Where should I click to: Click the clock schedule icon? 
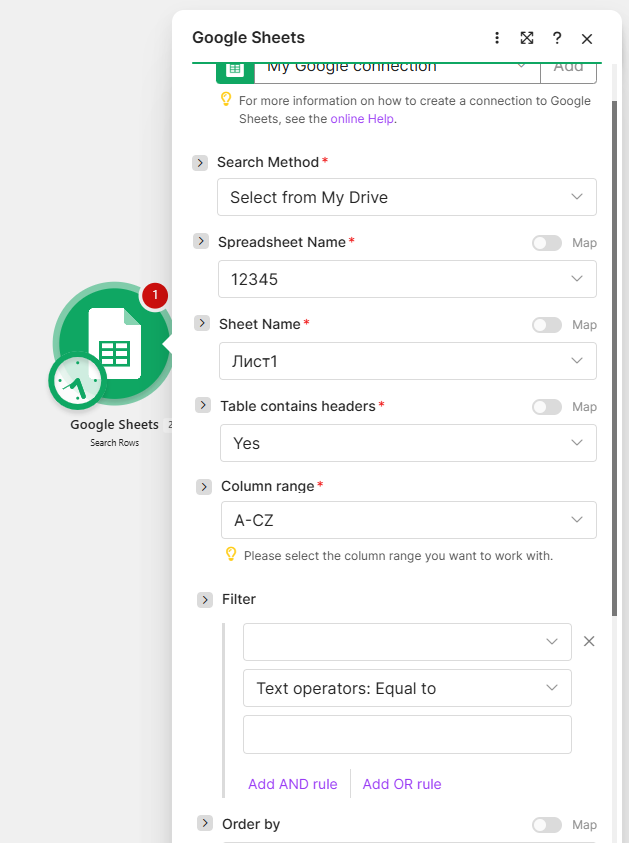pos(77,381)
